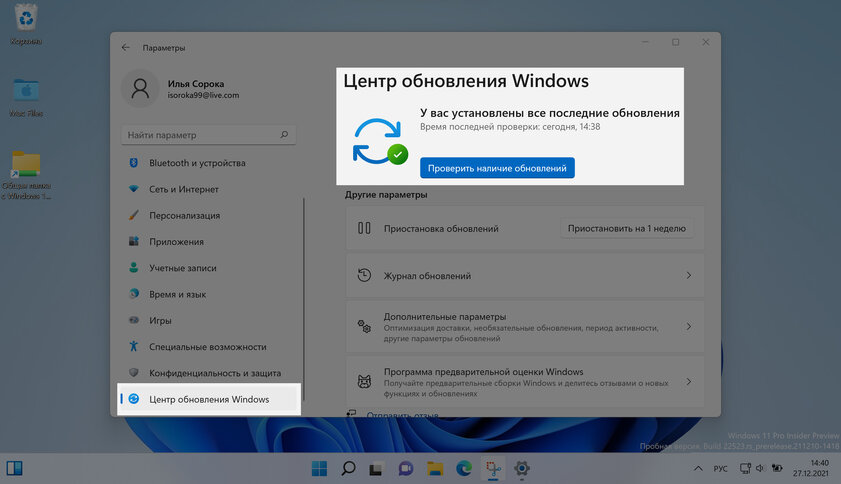Minimize the Параметры window
The height and width of the screenshot is (484, 841).
646,42
